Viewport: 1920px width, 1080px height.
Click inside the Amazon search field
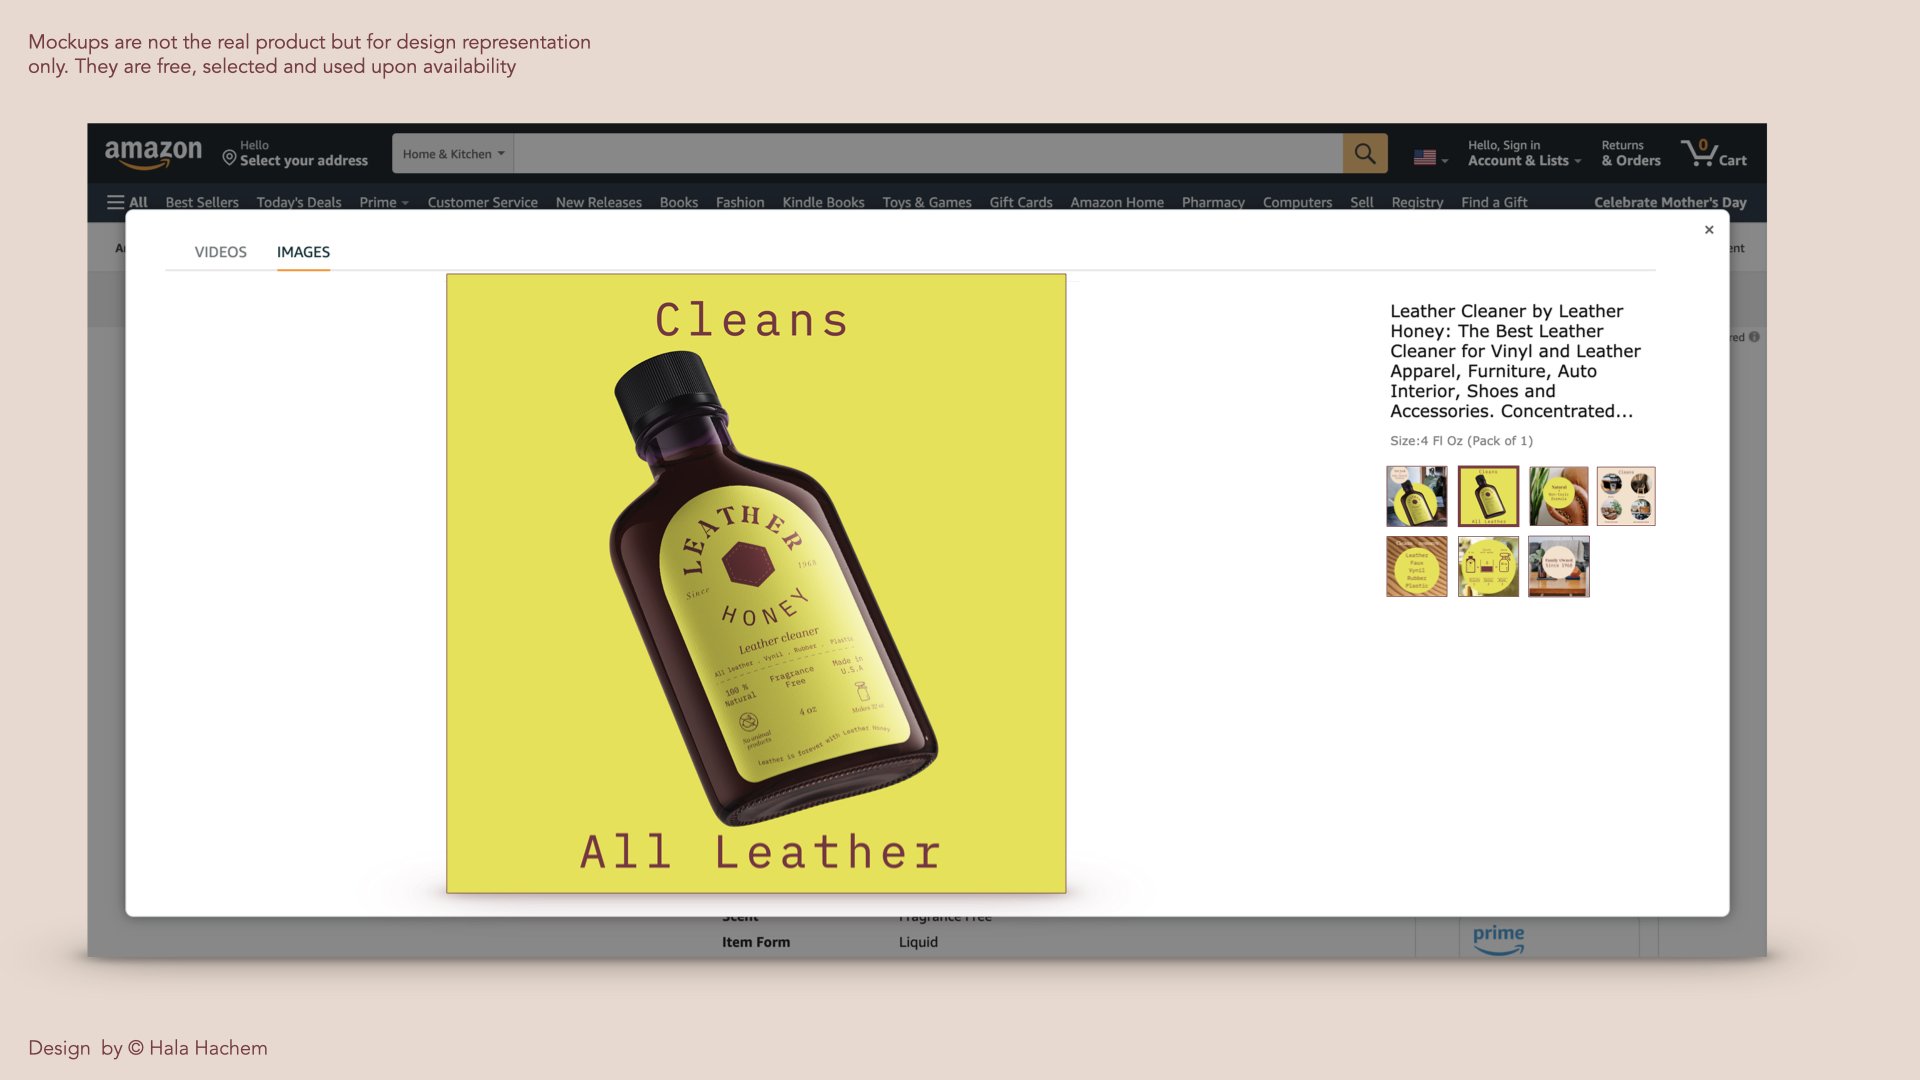(x=928, y=154)
